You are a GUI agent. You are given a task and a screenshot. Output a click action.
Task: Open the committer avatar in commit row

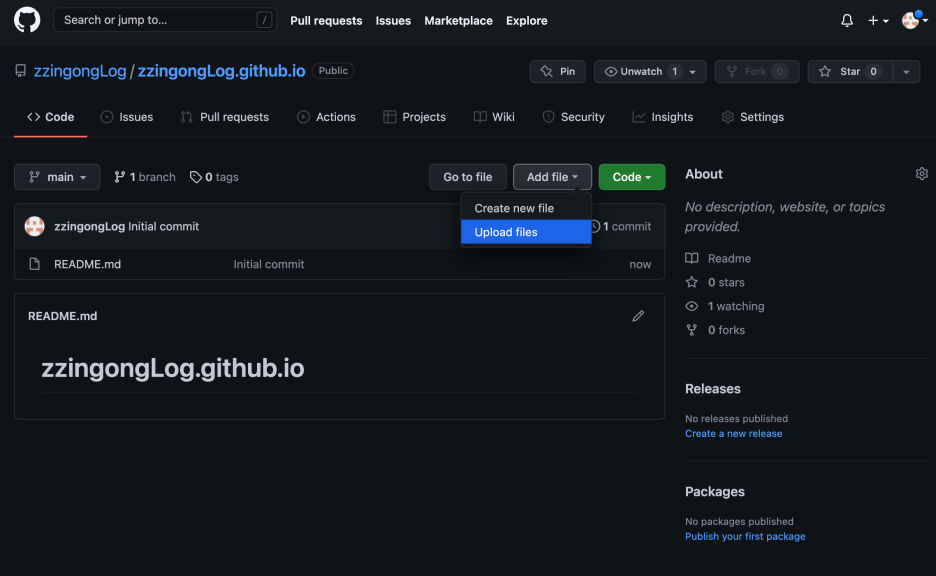[35, 226]
